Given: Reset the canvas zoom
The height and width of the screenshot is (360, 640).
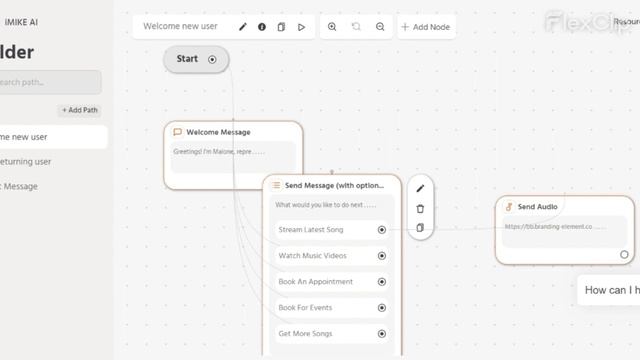Looking at the screenshot, I should pos(356,27).
